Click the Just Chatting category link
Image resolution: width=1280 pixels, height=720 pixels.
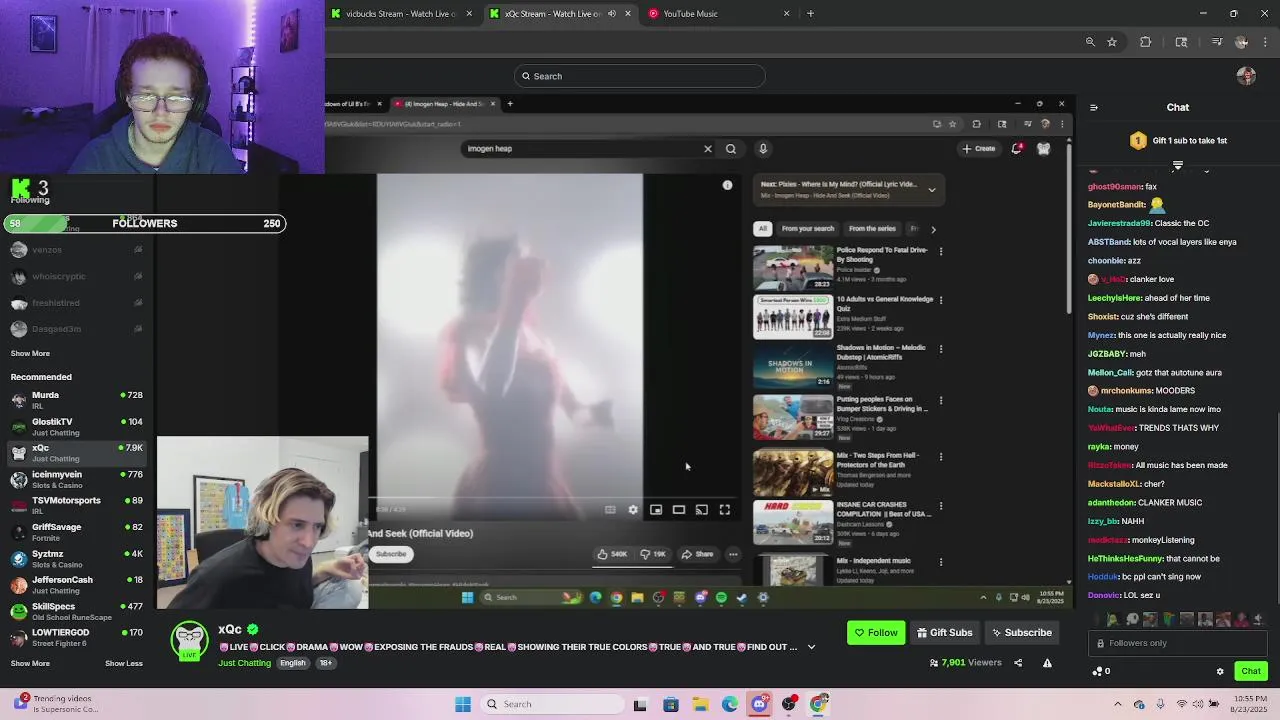245,663
